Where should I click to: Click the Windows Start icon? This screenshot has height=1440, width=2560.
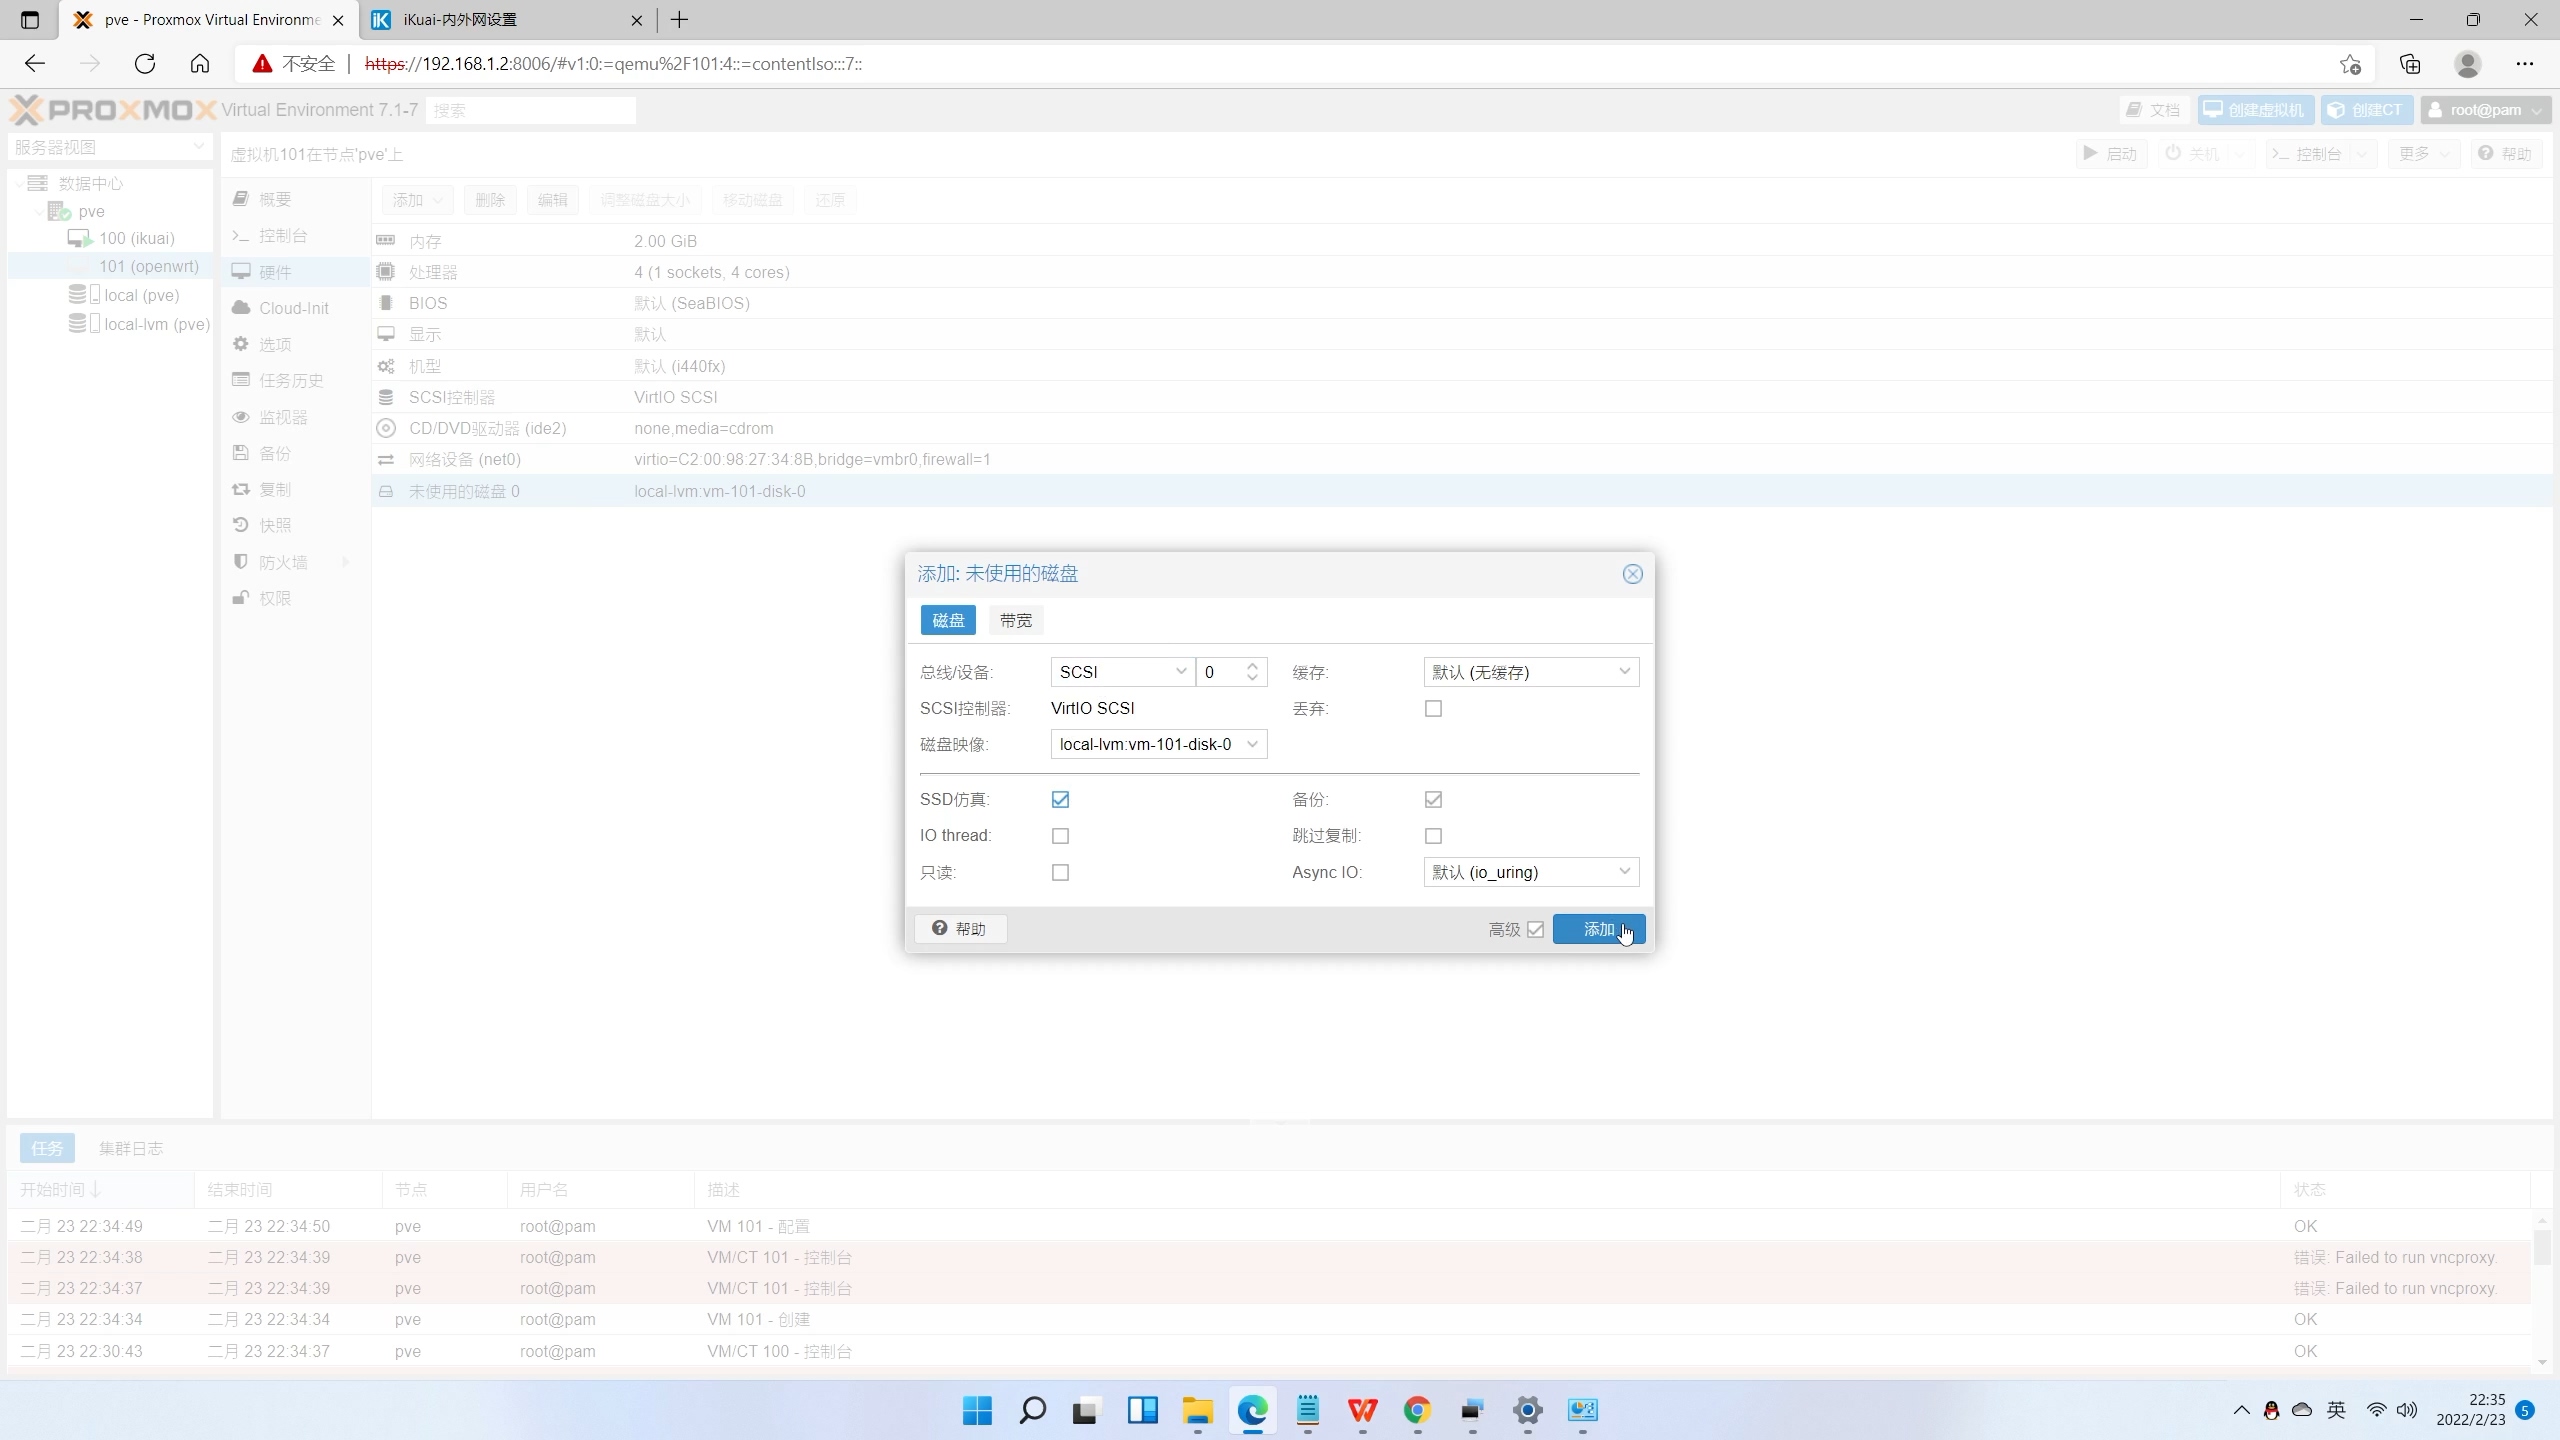[977, 1410]
